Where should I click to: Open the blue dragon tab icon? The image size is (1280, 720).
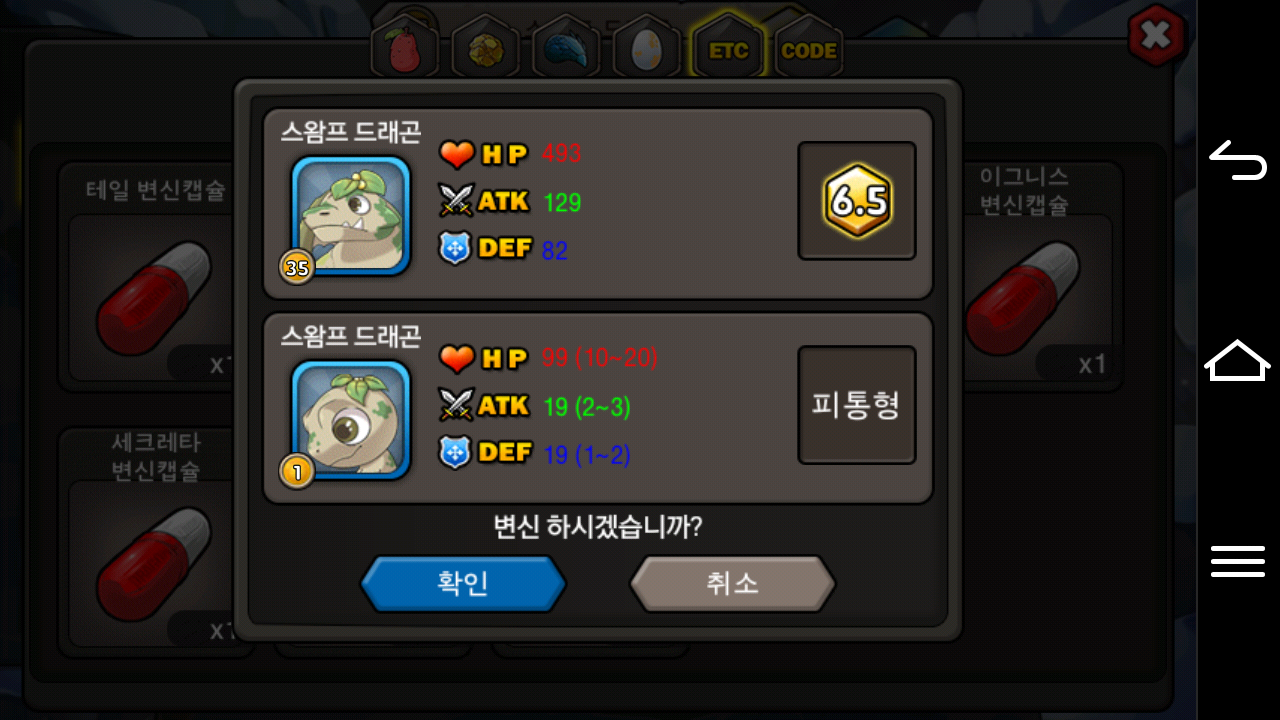(x=566, y=48)
